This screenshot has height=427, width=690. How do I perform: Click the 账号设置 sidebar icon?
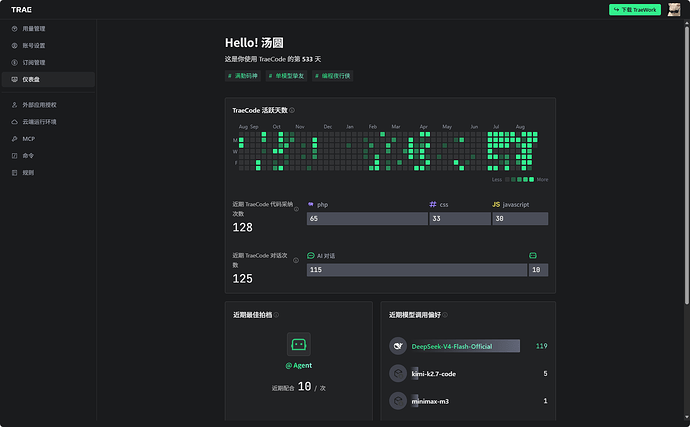pyautogui.click(x=15, y=45)
